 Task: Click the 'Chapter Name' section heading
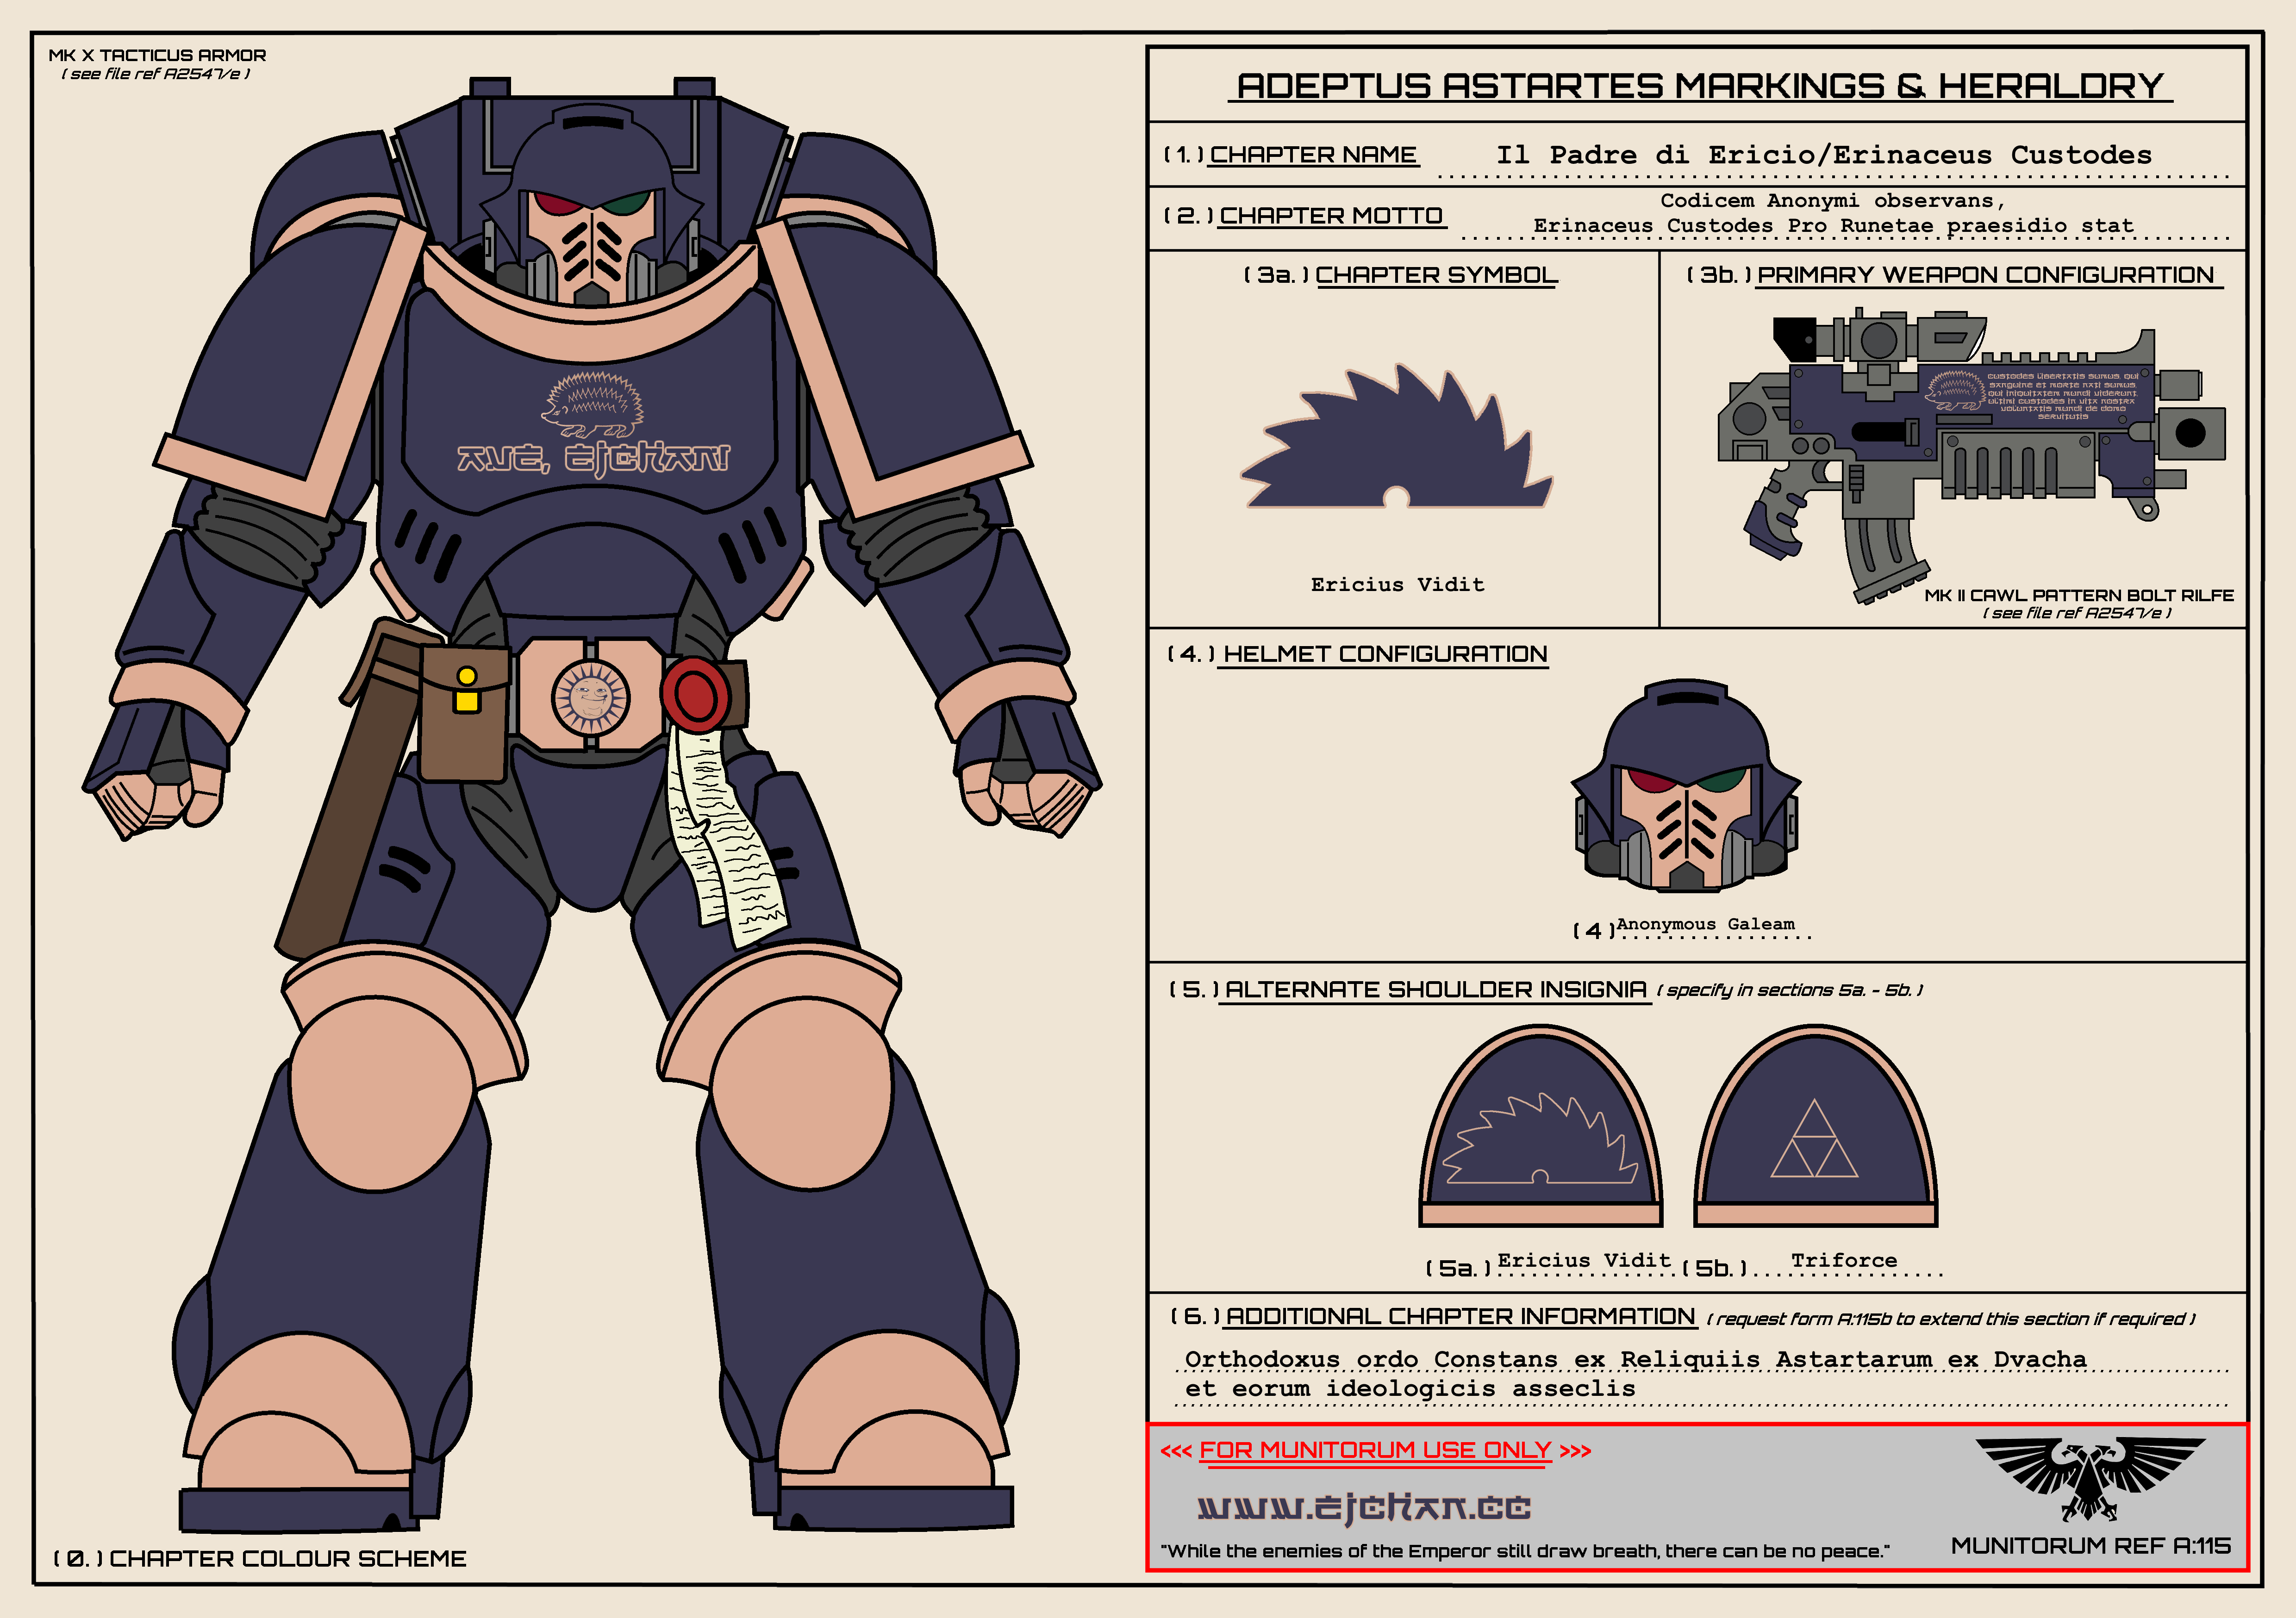(x=1313, y=155)
